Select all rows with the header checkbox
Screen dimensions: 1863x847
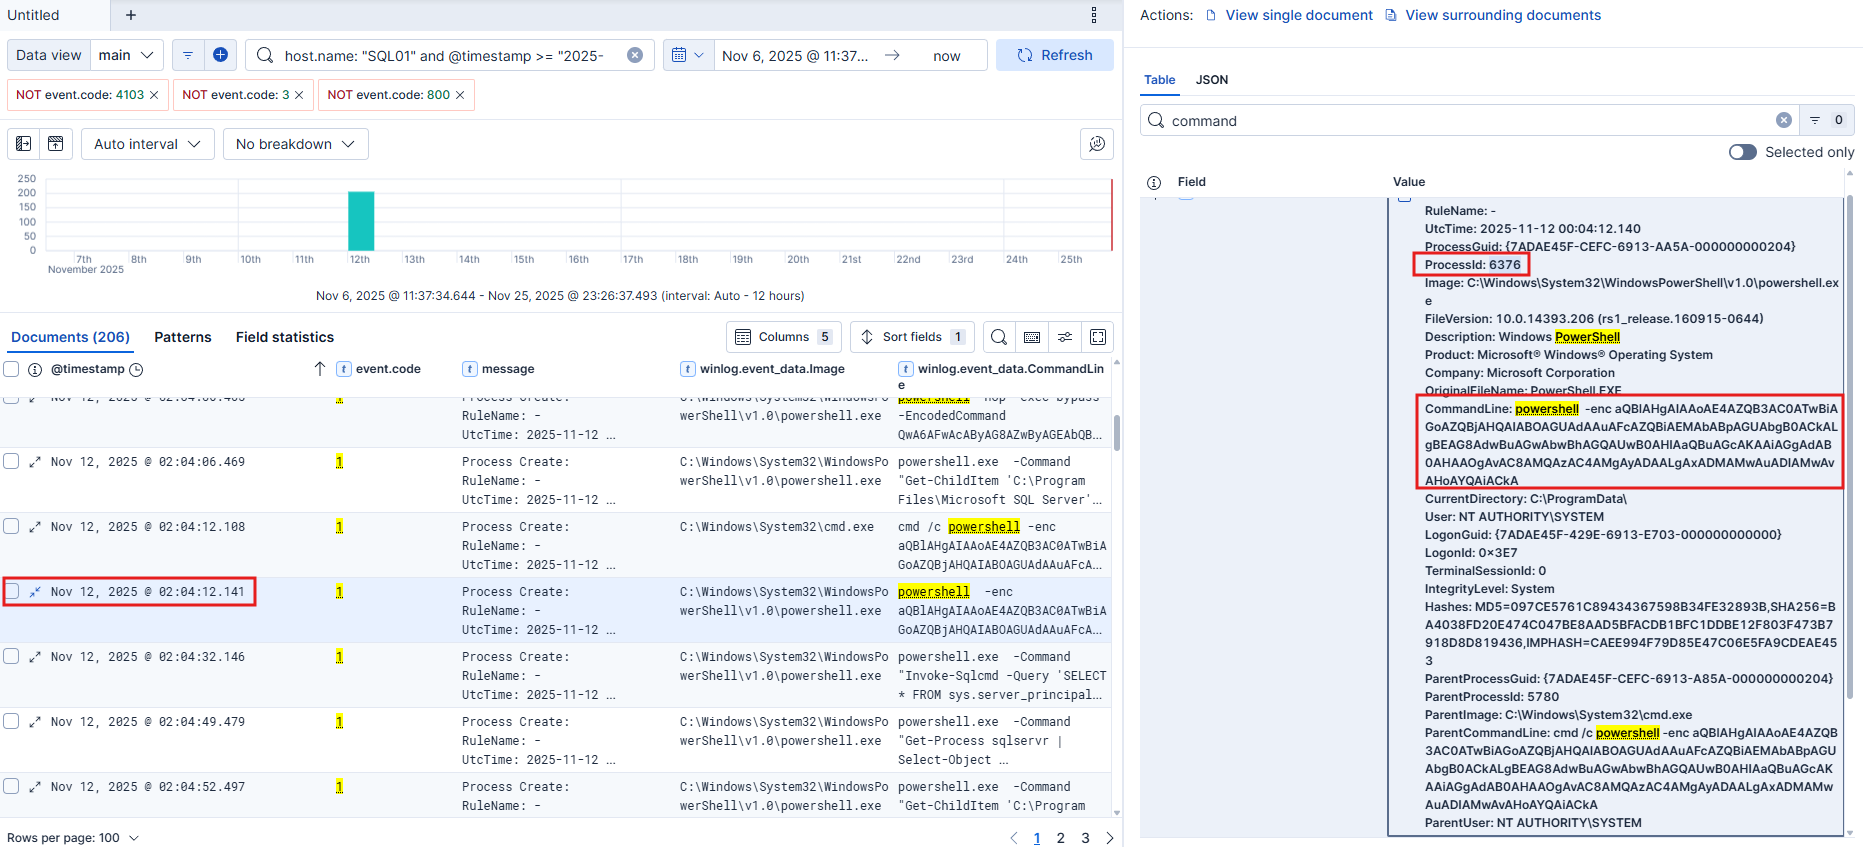(12, 369)
